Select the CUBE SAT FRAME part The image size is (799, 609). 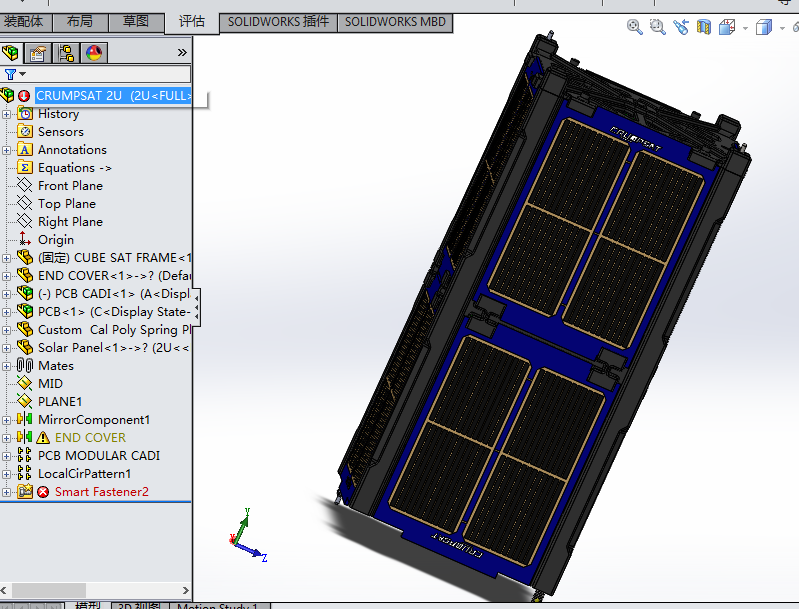pos(115,258)
